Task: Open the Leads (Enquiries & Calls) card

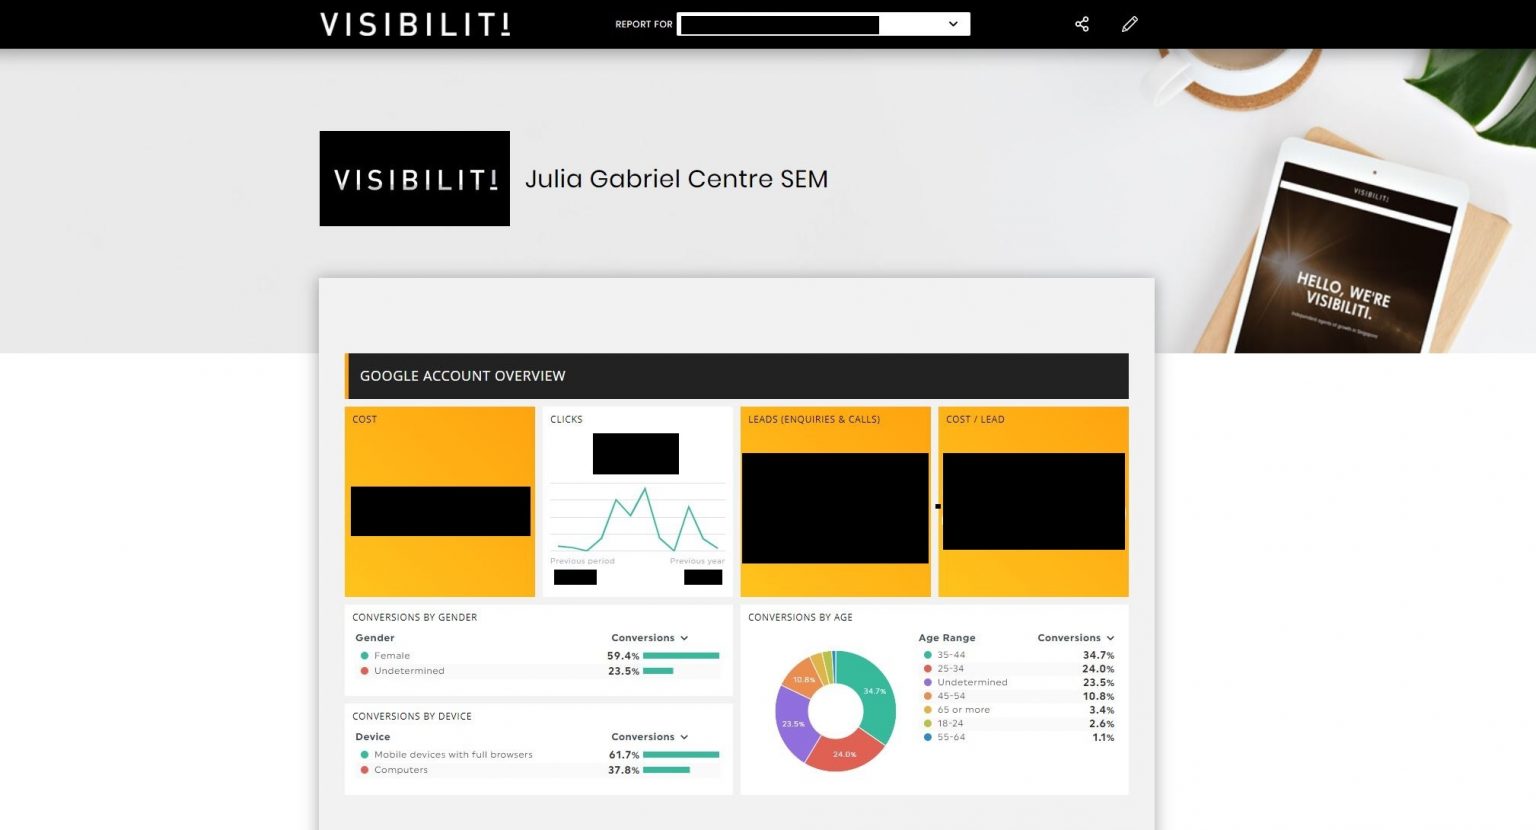Action: pyautogui.click(x=835, y=501)
